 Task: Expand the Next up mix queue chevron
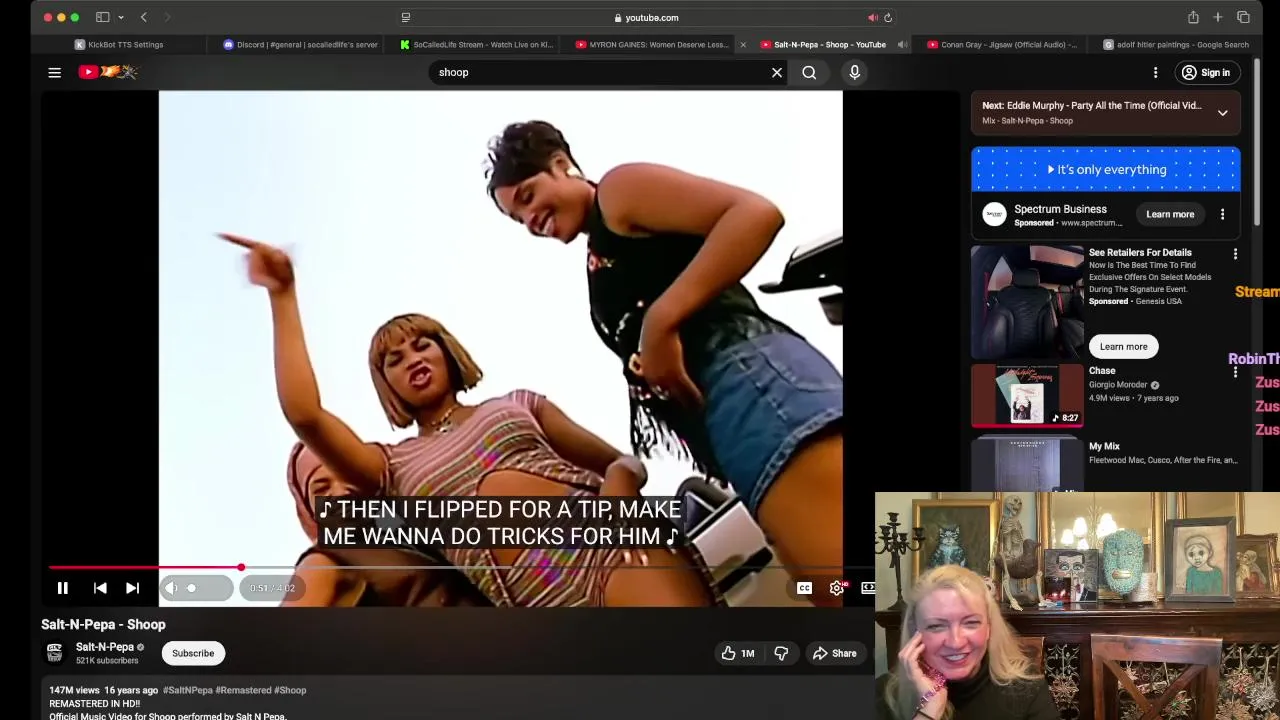click(x=1222, y=113)
